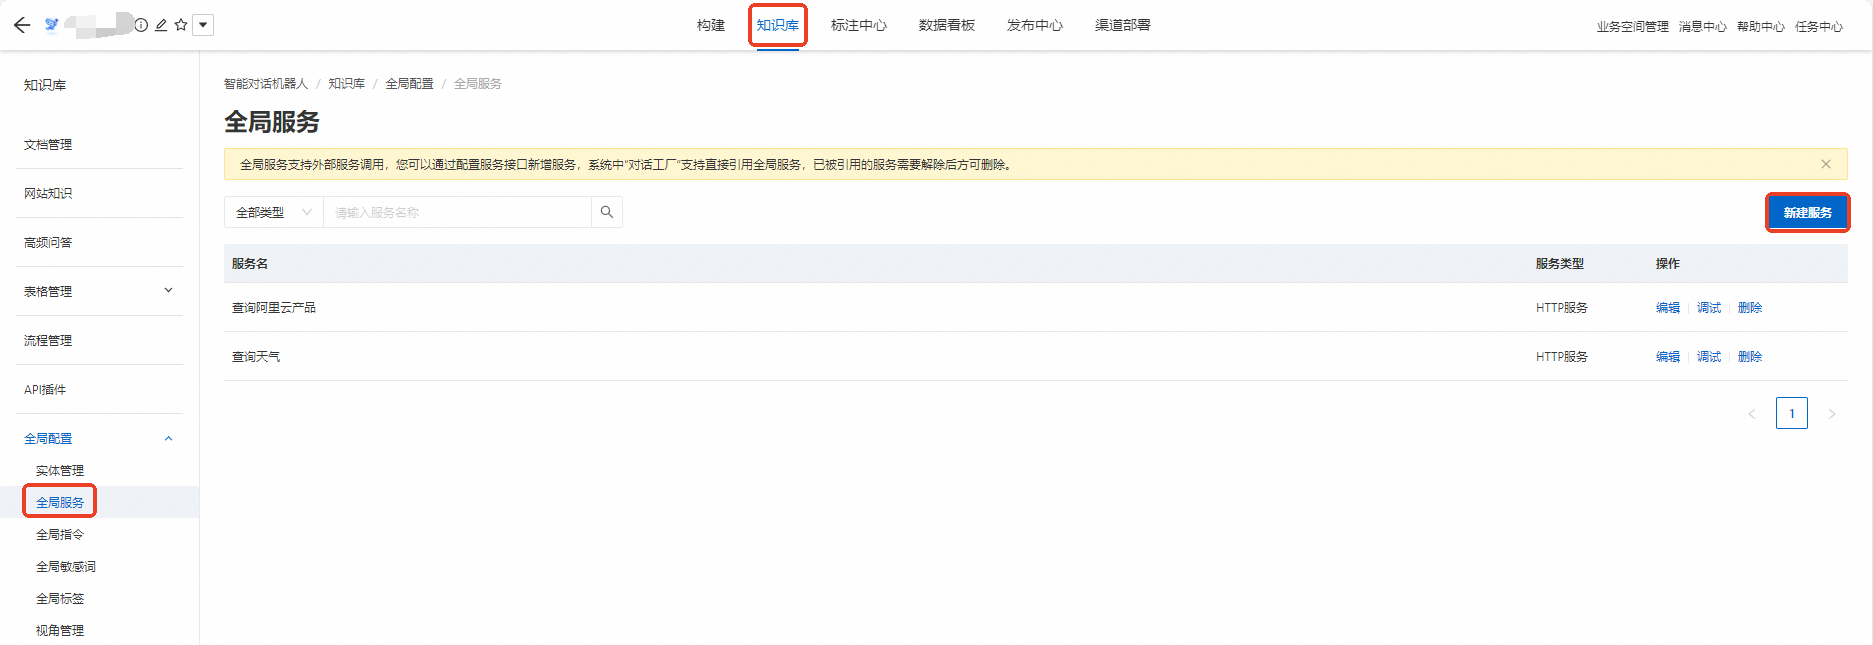Select page 1 in pagination
Viewport: 1873px width, 645px height.
pos(1792,413)
